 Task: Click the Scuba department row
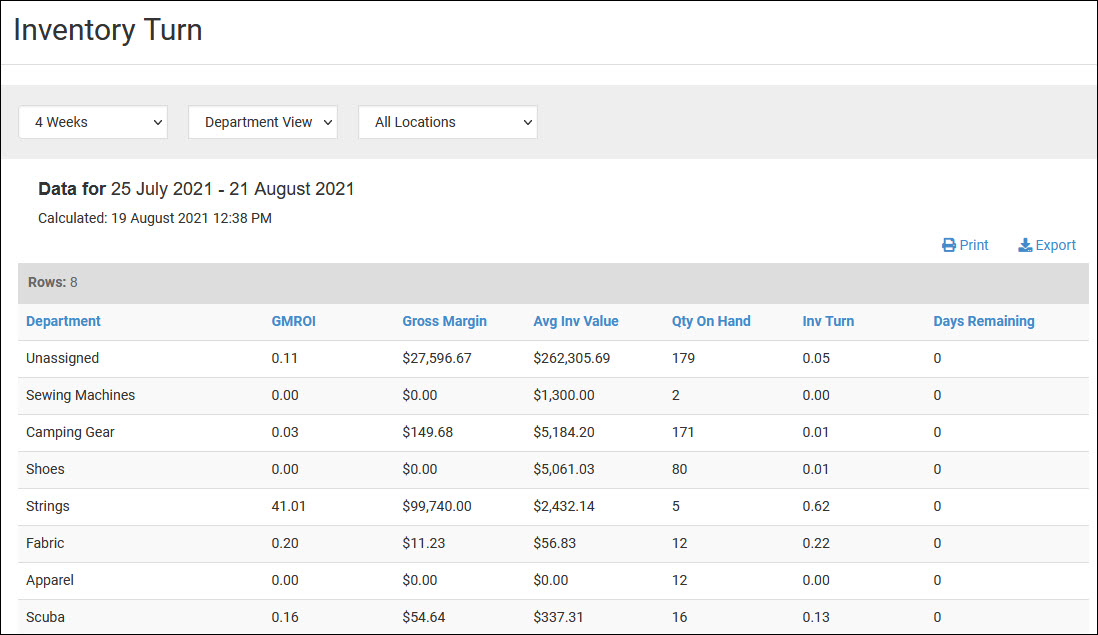tap(45, 617)
